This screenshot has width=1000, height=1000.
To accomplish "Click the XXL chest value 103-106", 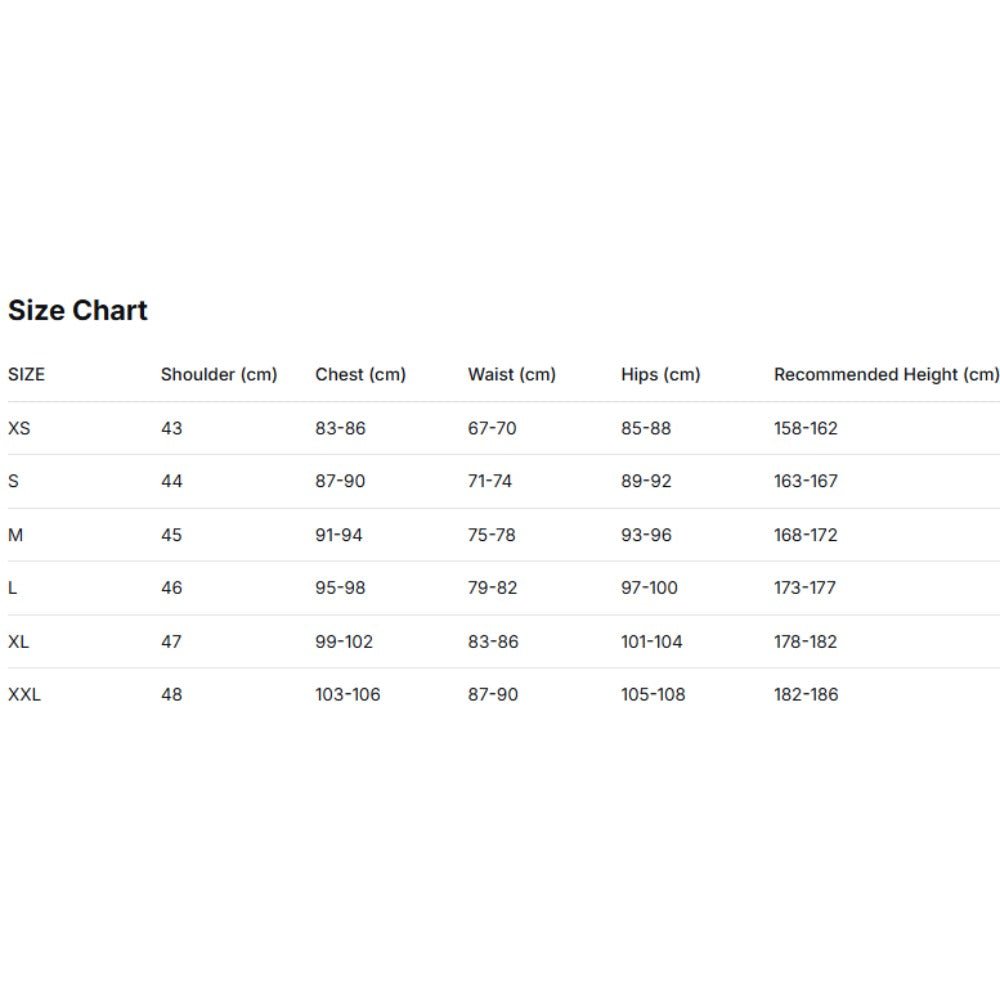I will pos(348,694).
